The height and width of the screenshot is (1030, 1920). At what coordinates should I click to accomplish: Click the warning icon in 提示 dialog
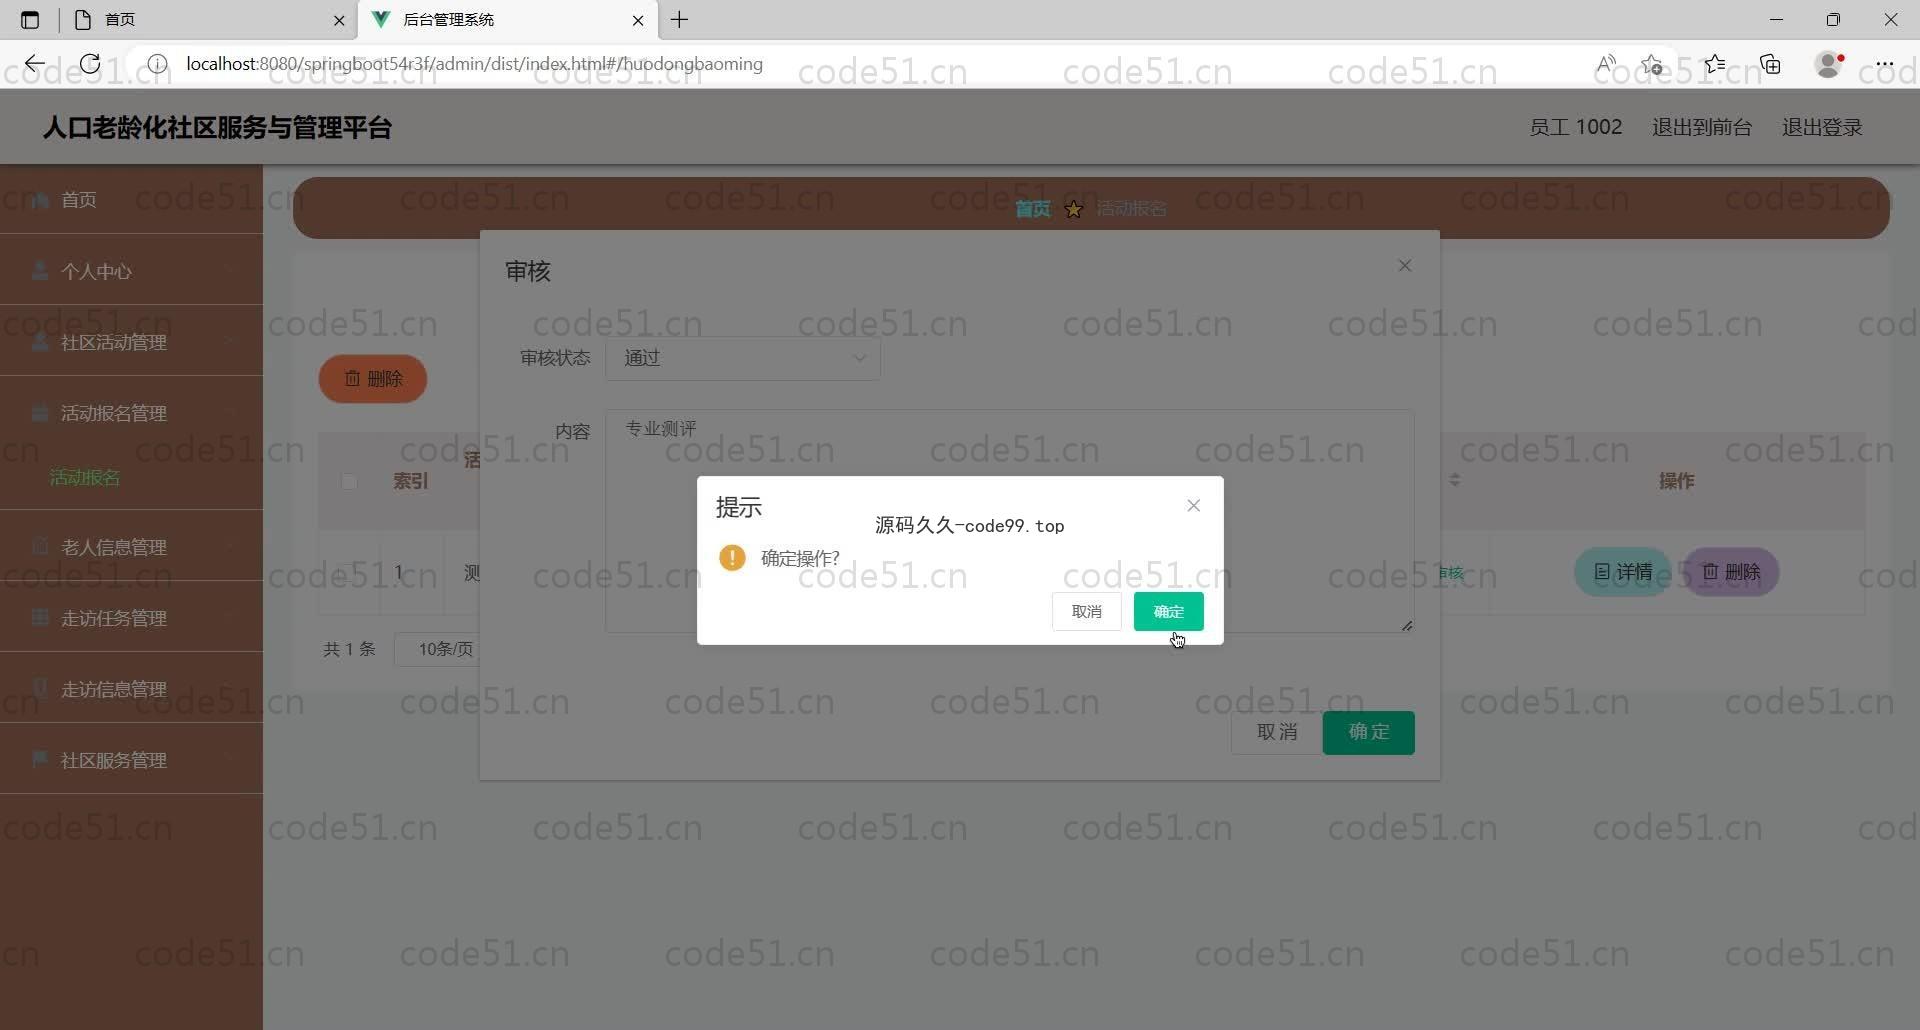[x=732, y=557]
